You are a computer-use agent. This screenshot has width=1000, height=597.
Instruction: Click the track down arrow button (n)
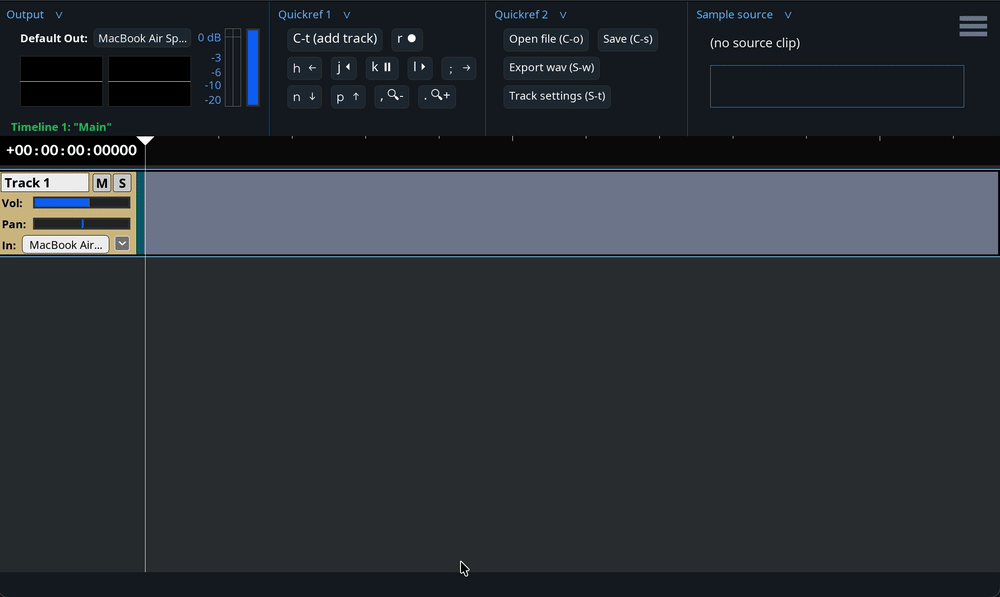pos(304,96)
